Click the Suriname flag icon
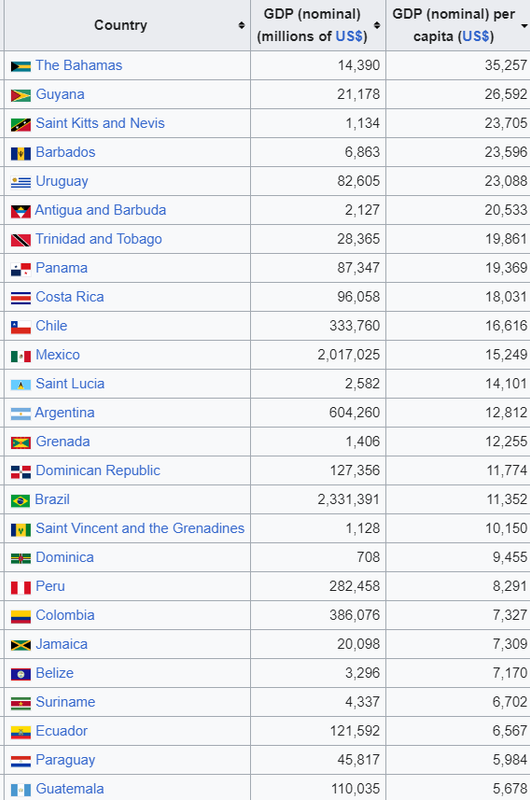This screenshot has width=530, height=800. [x=20, y=703]
